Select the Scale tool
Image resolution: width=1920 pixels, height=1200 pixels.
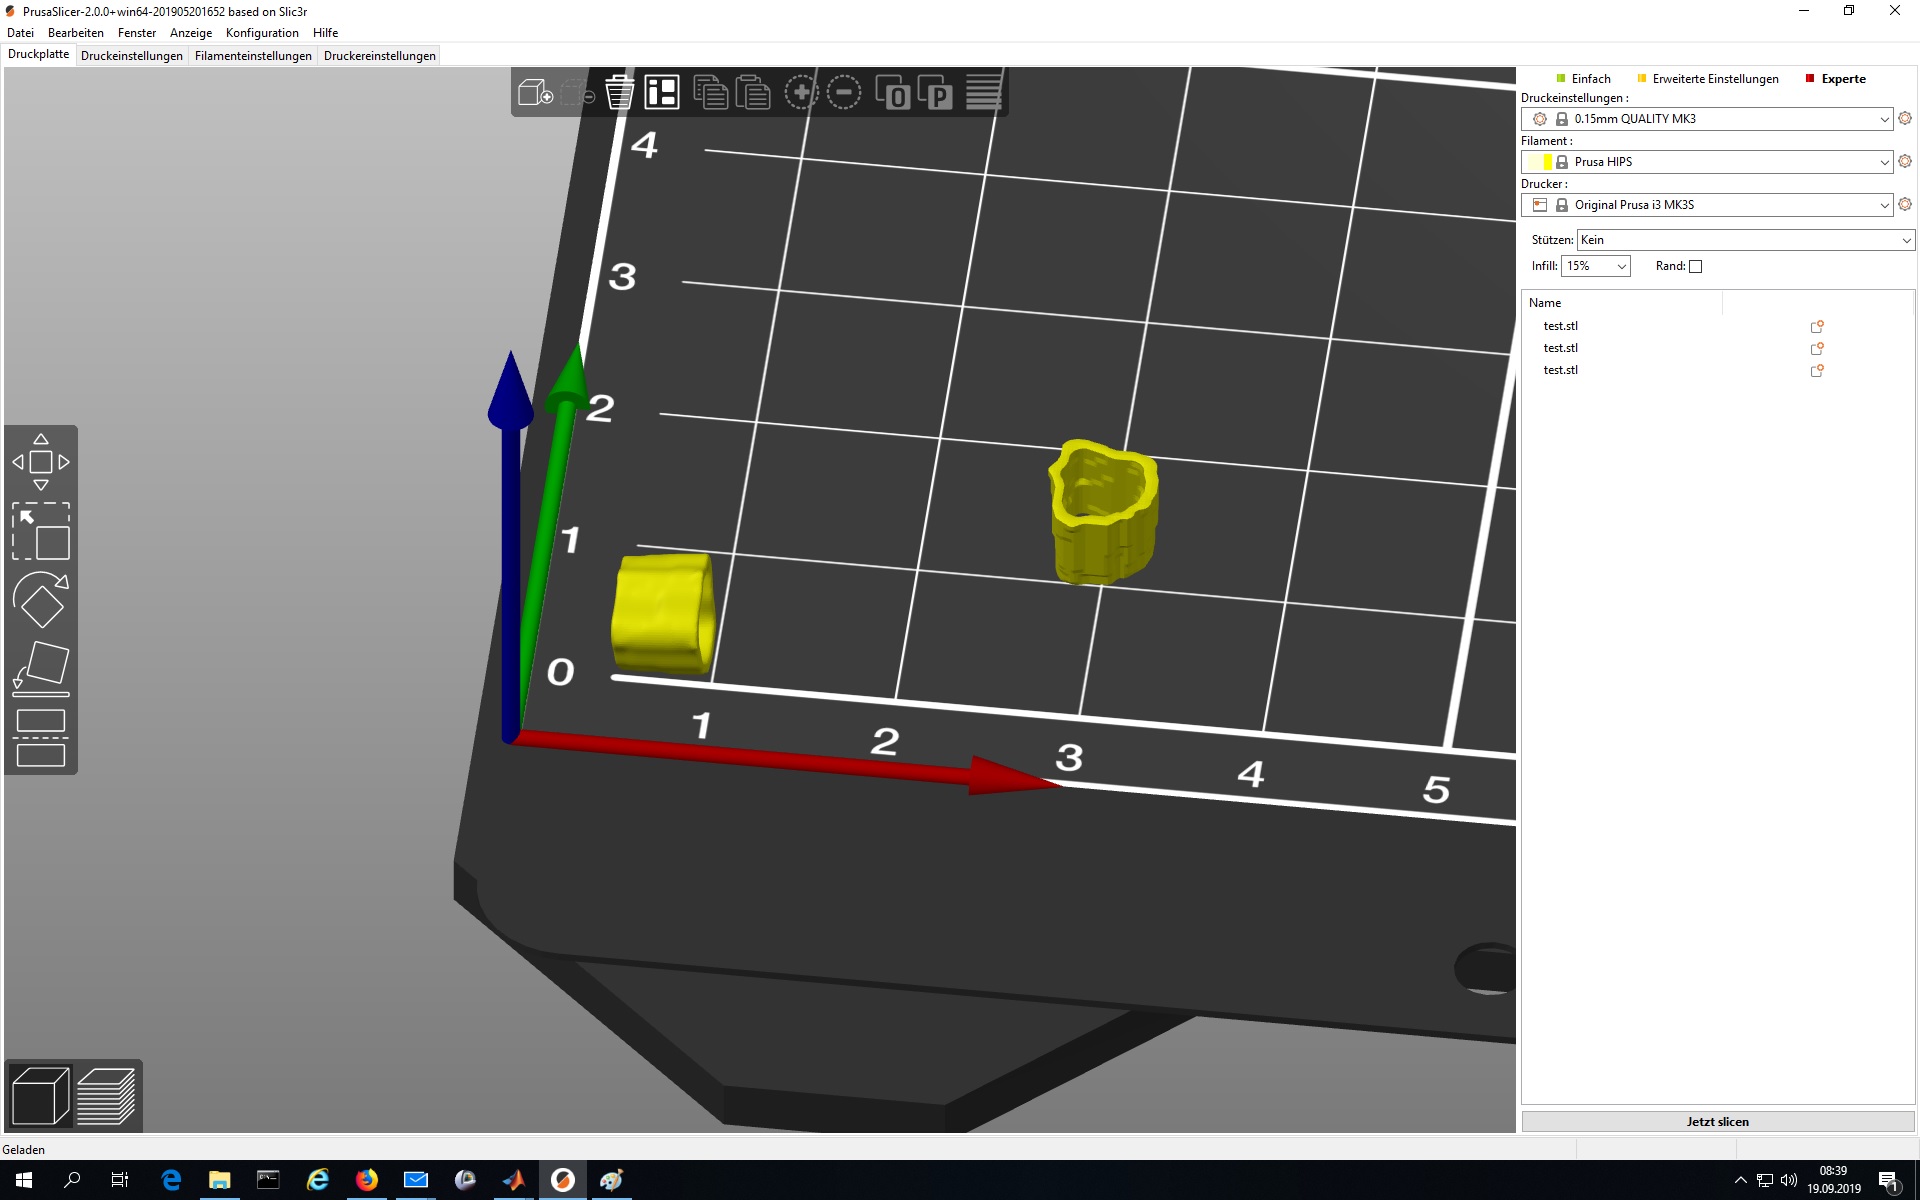pos(41,531)
